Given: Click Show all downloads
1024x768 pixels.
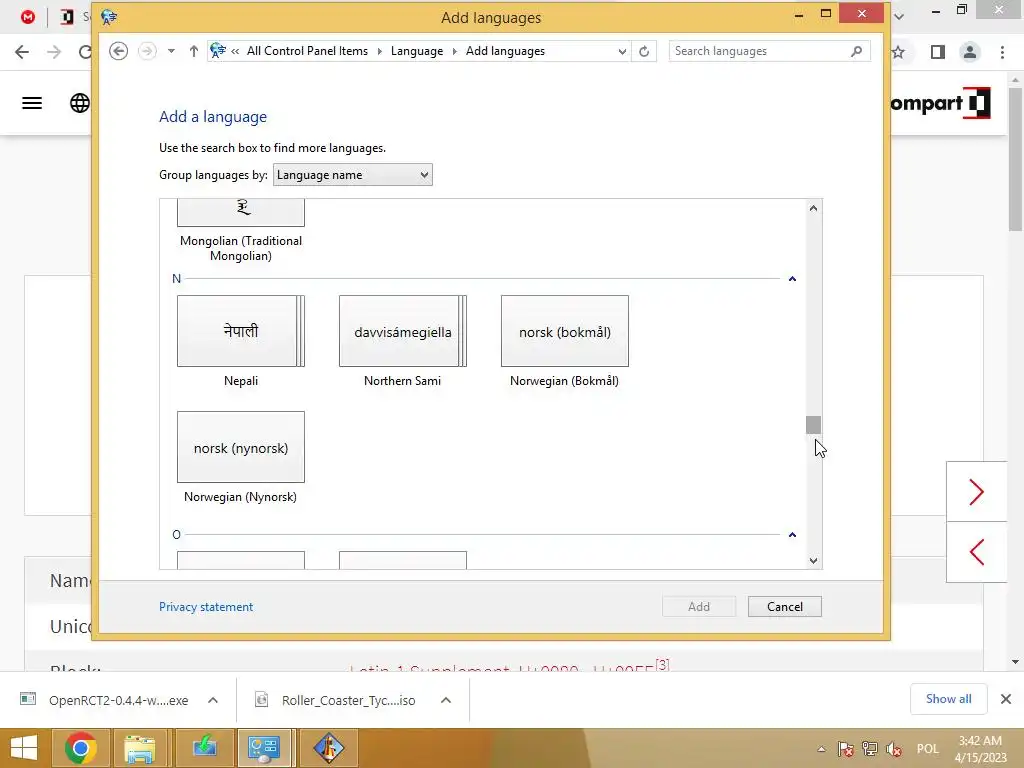Looking at the screenshot, I should click(x=948, y=699).
